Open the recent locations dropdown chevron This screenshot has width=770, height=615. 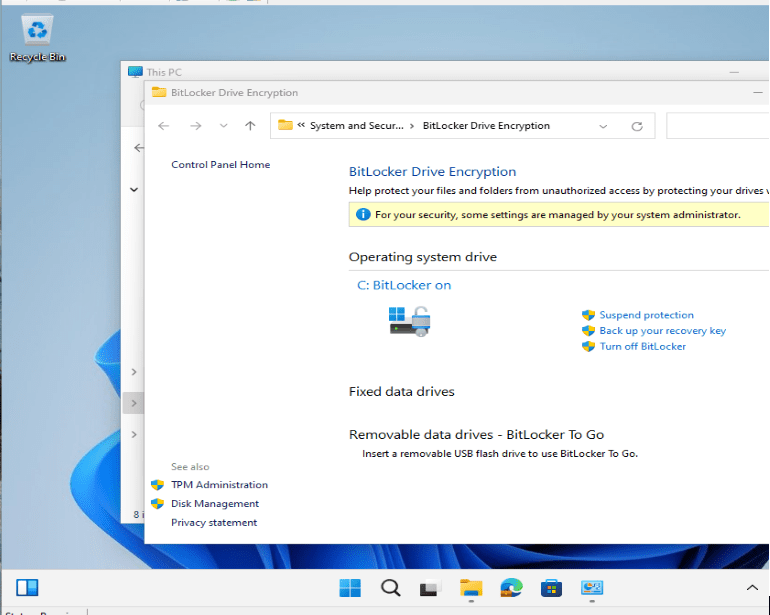coord(223,126)
